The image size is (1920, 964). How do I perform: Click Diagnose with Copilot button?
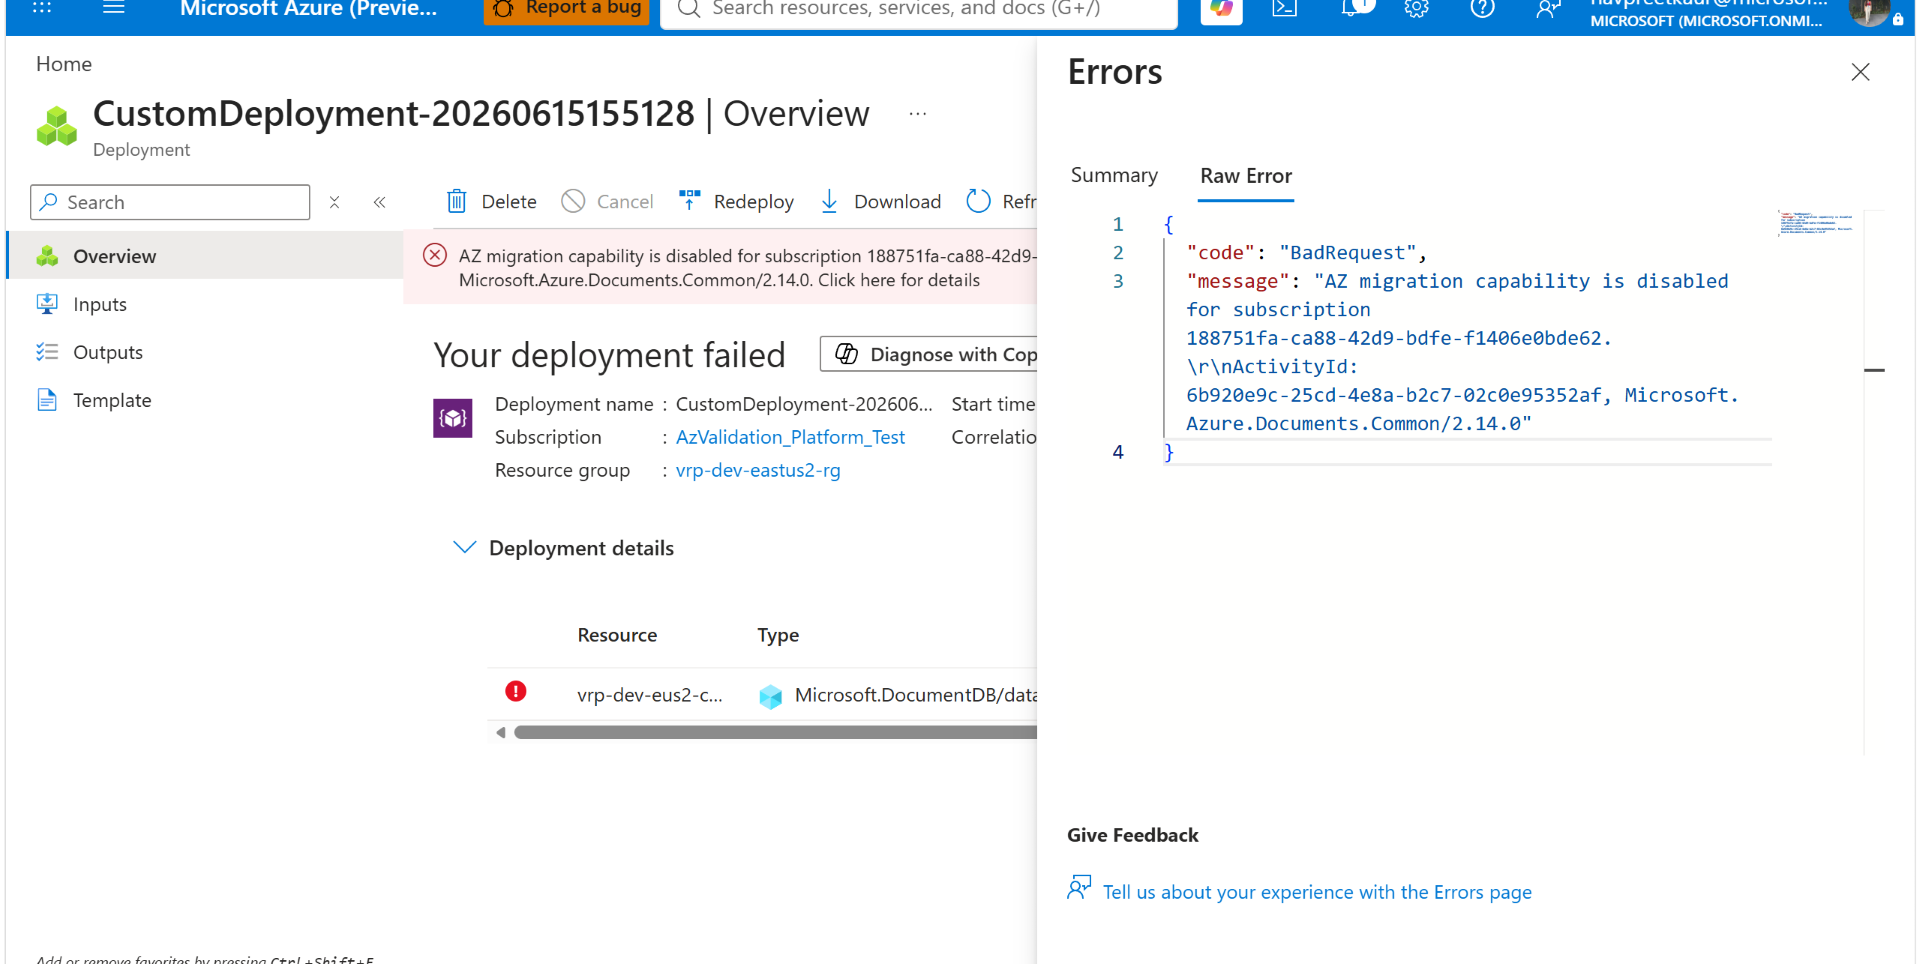click(x=929, y=354)
